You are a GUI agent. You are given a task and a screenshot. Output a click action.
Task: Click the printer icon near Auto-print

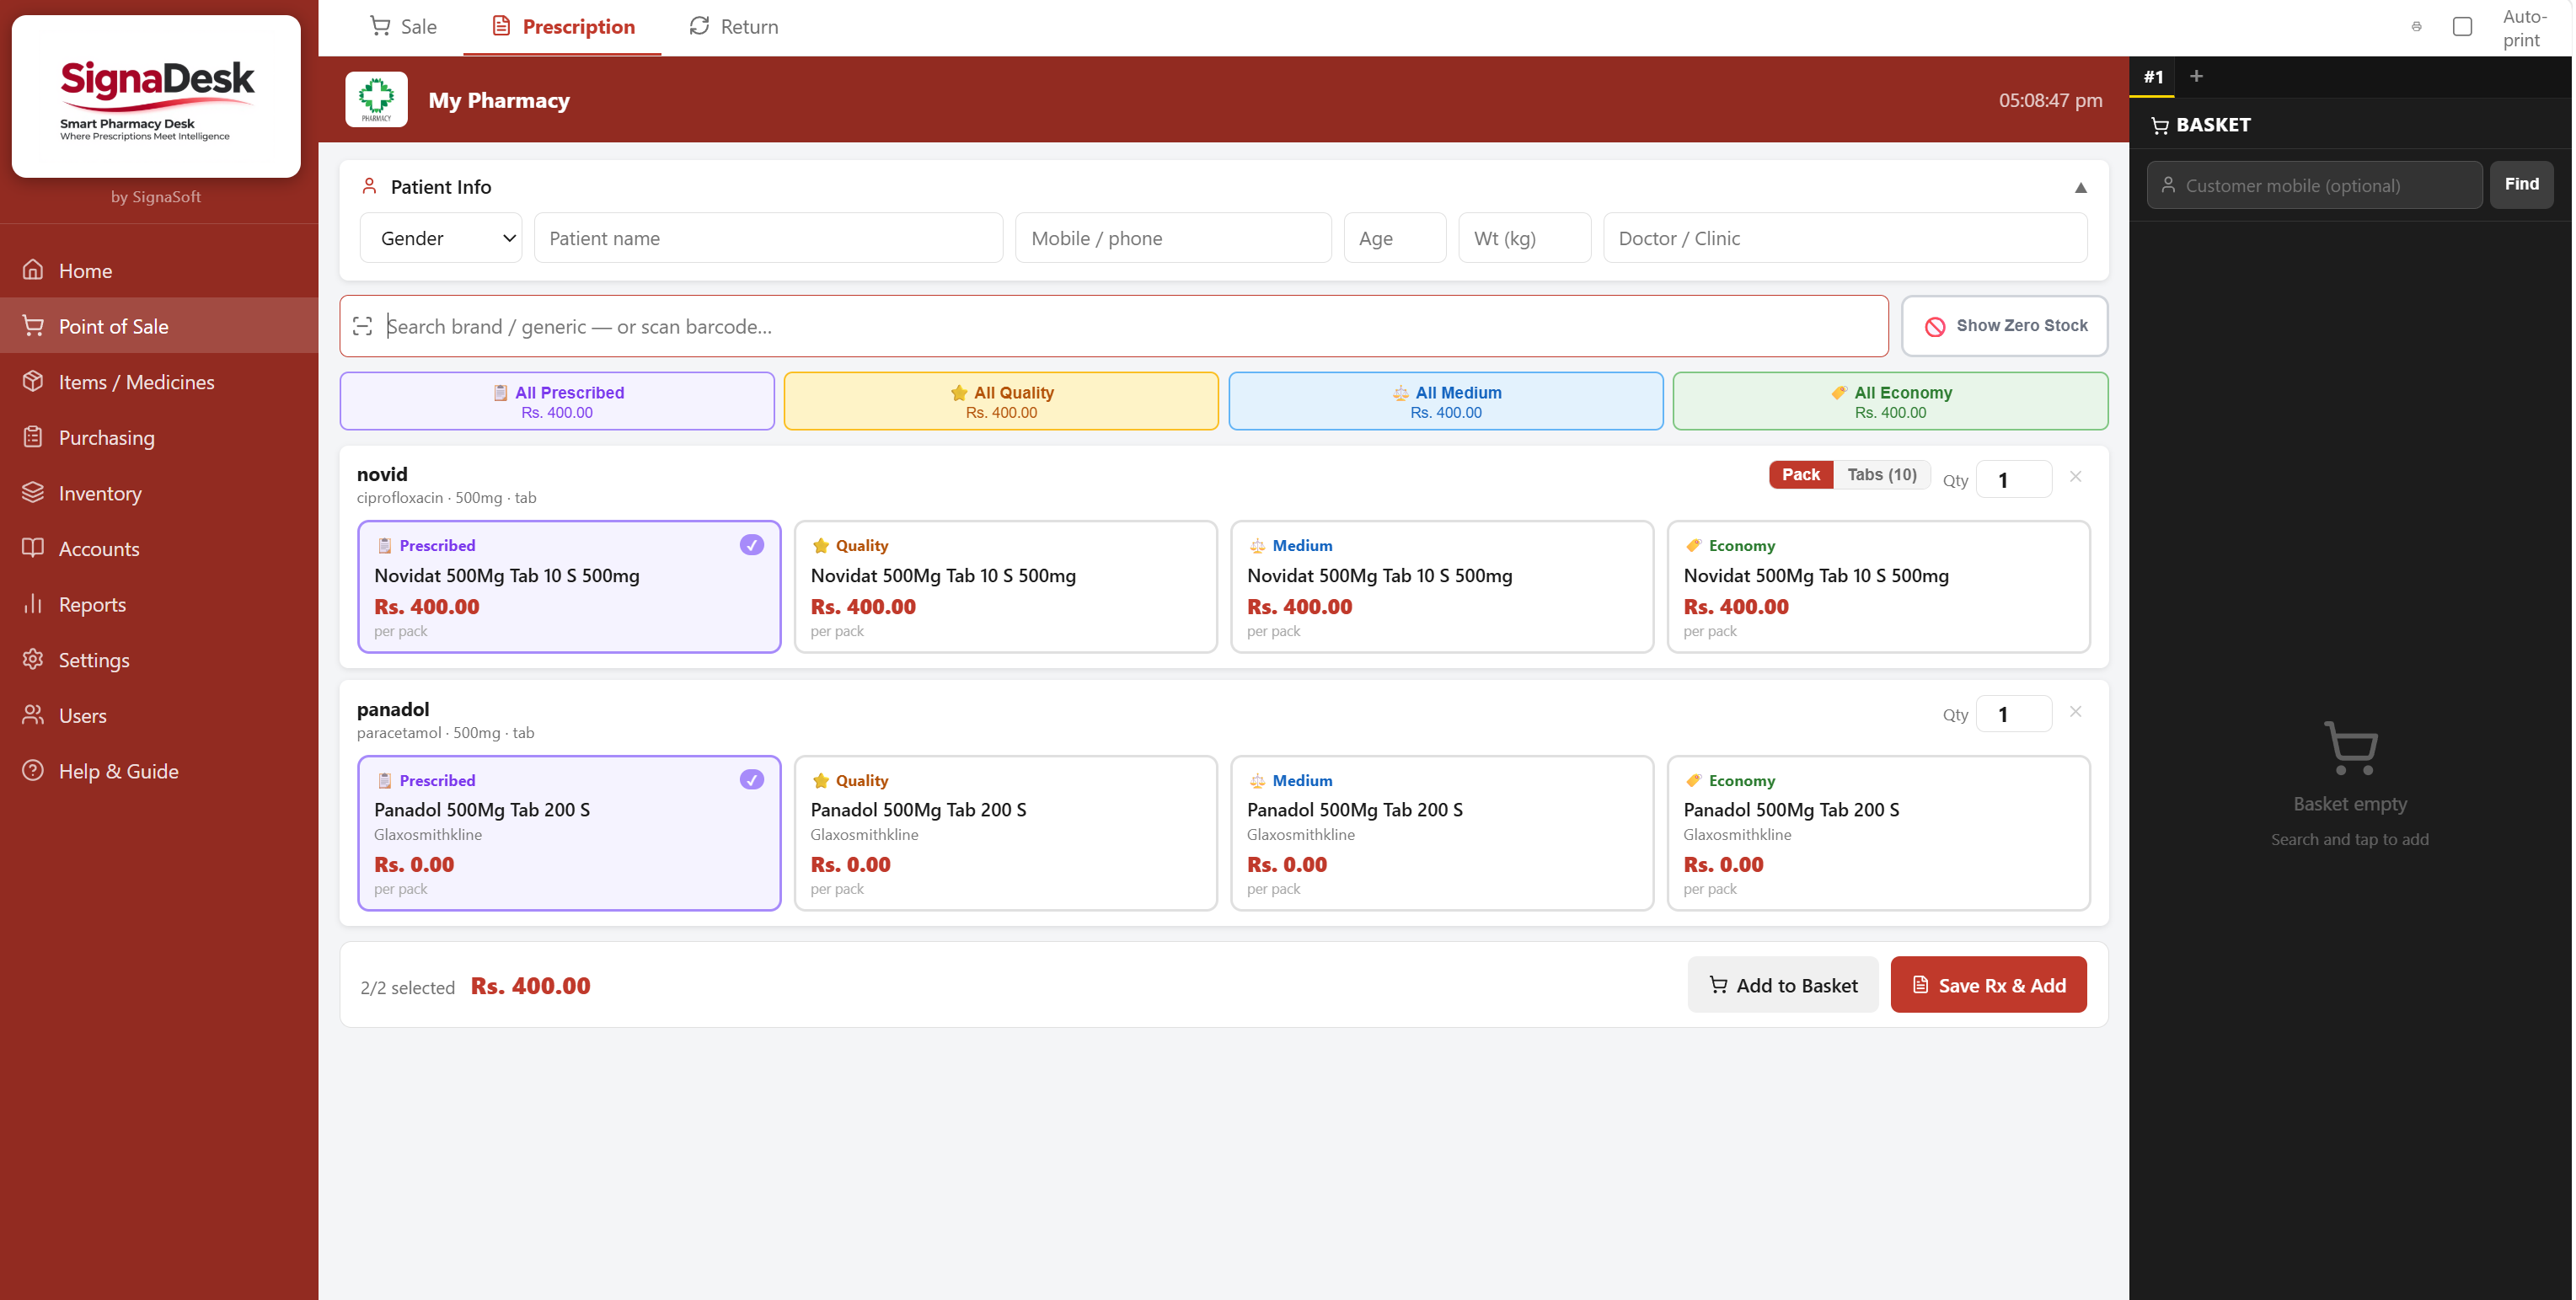[x=2416, y=27]
